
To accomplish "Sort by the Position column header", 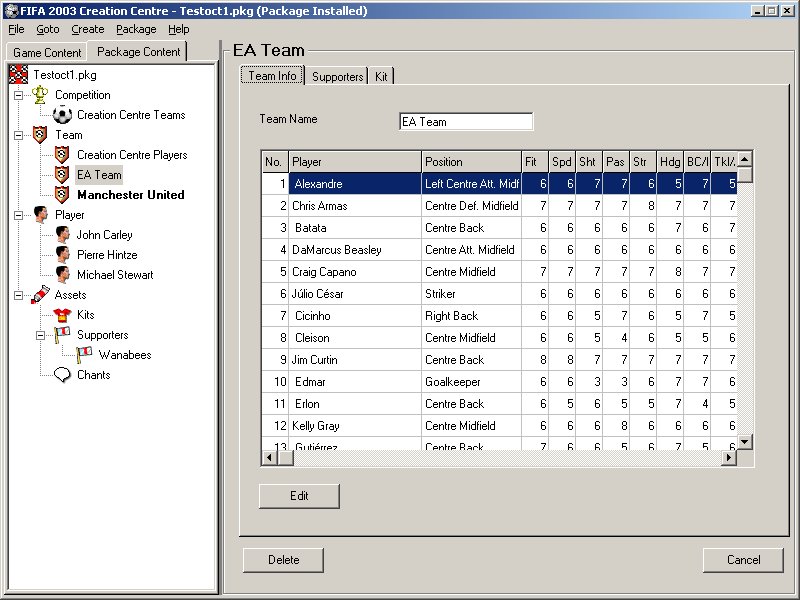I will 471,162.
